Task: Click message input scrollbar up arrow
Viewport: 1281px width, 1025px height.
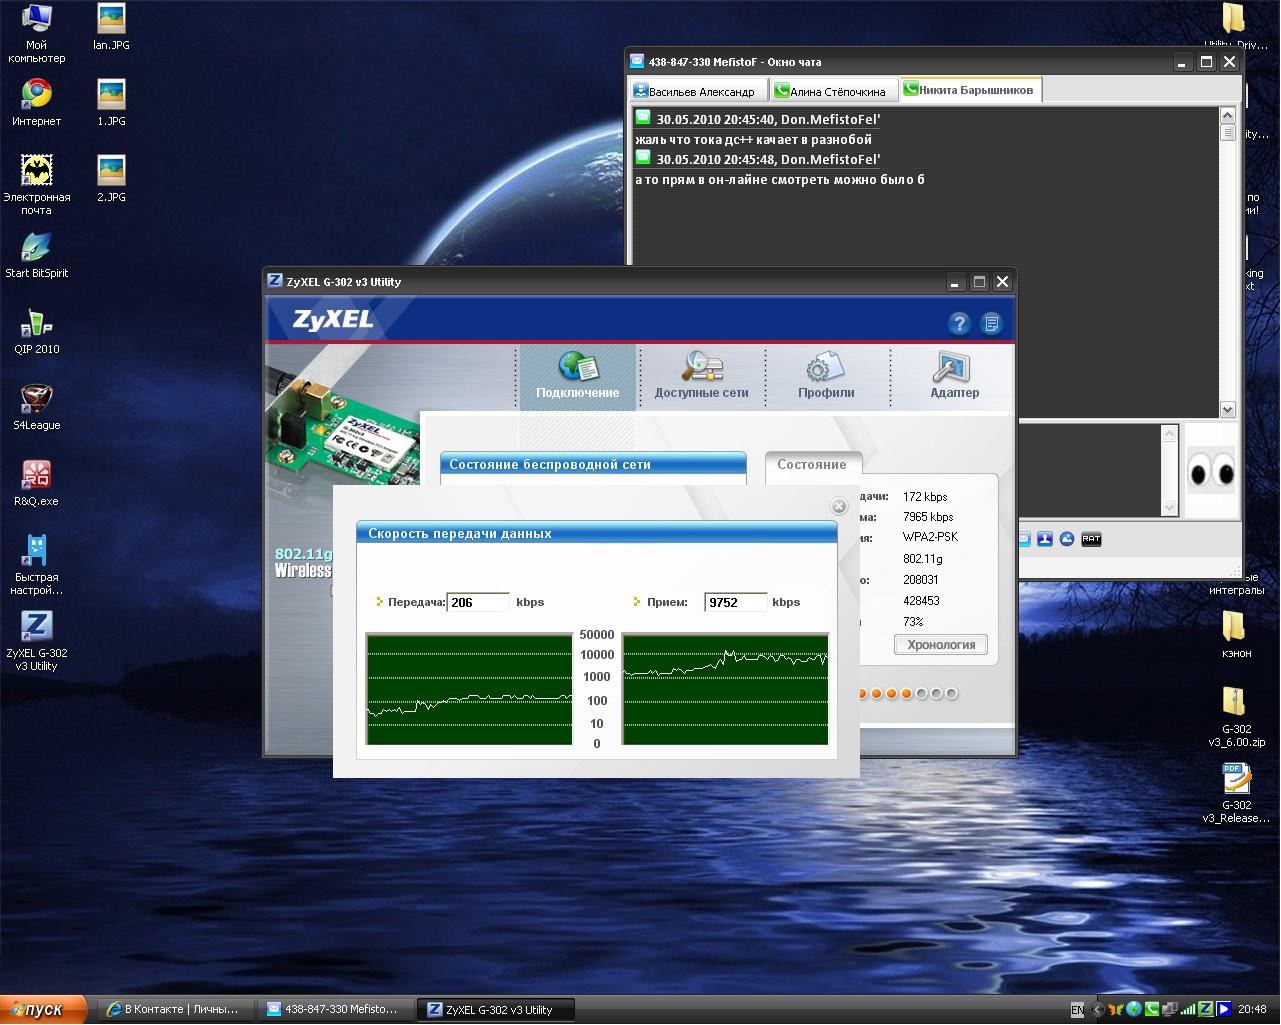Action: coord(1169,433)
